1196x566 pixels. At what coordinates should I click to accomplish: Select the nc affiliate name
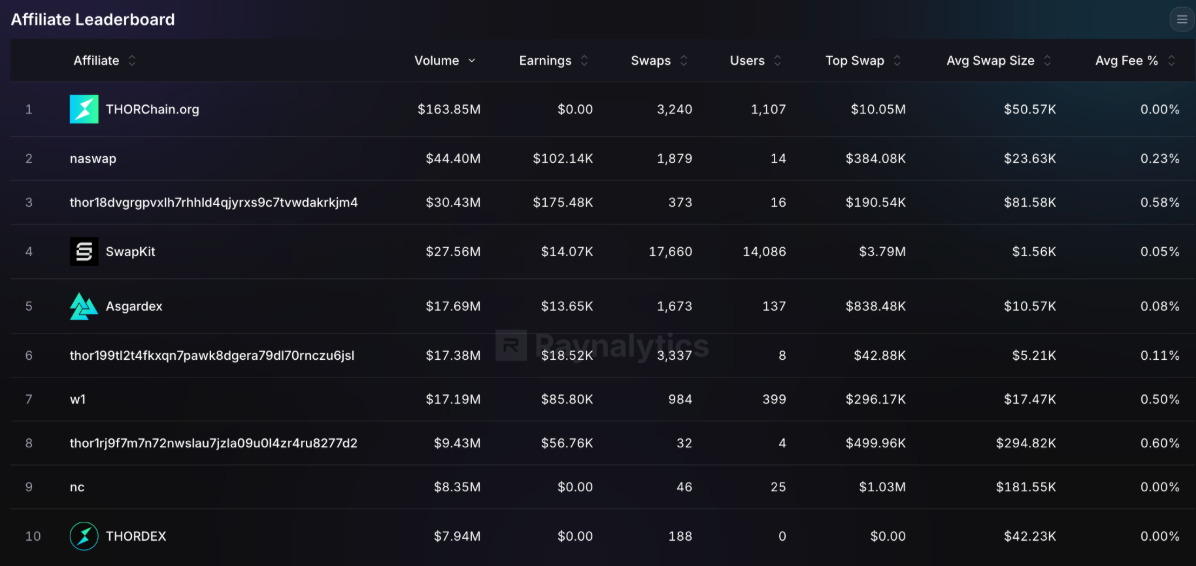77,487
